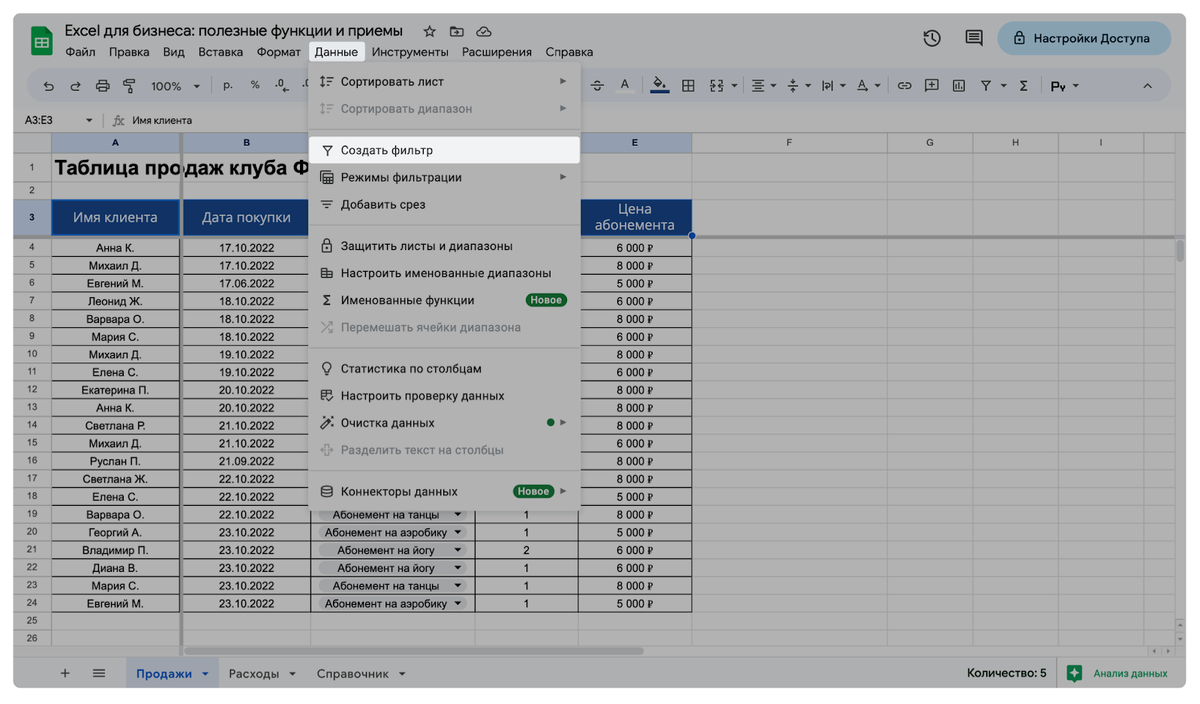
Task: Toggle strikethrough formatting
Action: 598,86
